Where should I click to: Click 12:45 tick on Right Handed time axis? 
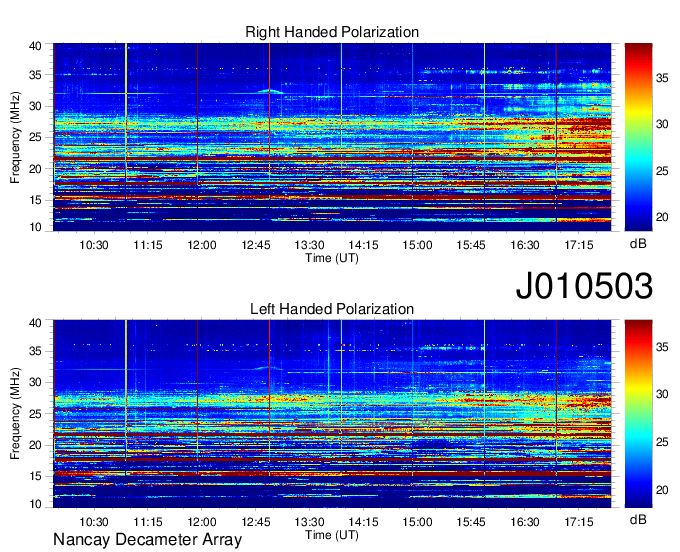pyautogui.click(x=256, y=245)
